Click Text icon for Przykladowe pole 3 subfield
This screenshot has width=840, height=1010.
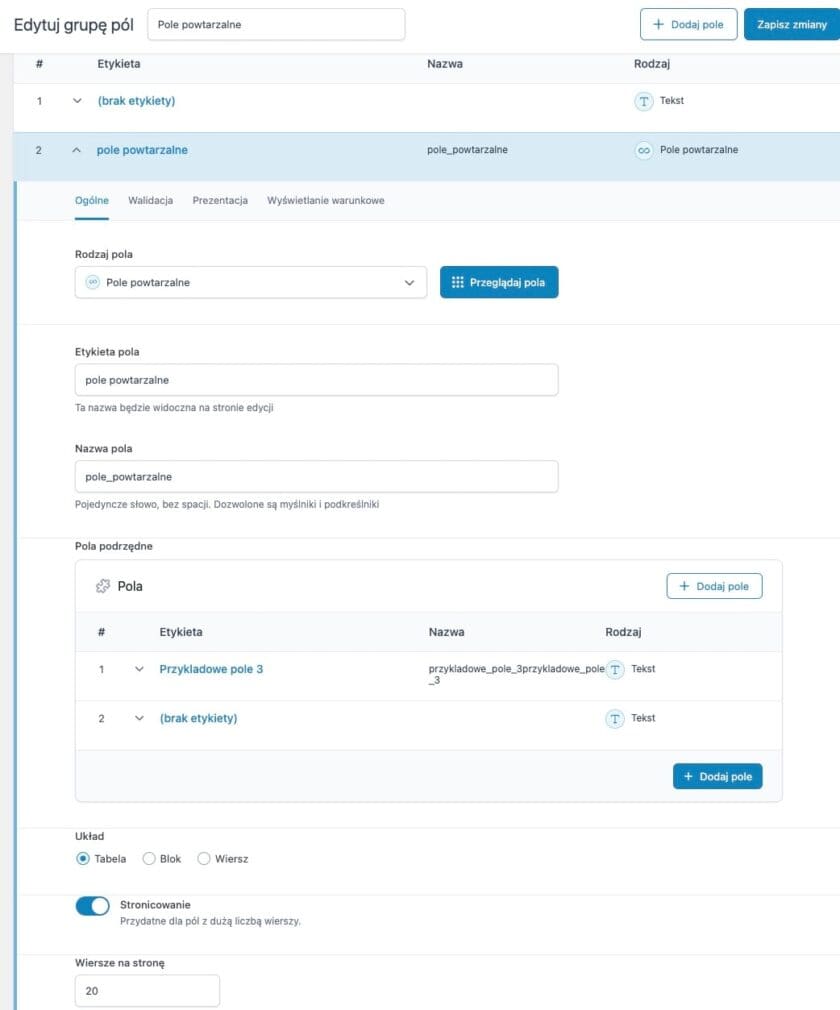pos(616,669)
